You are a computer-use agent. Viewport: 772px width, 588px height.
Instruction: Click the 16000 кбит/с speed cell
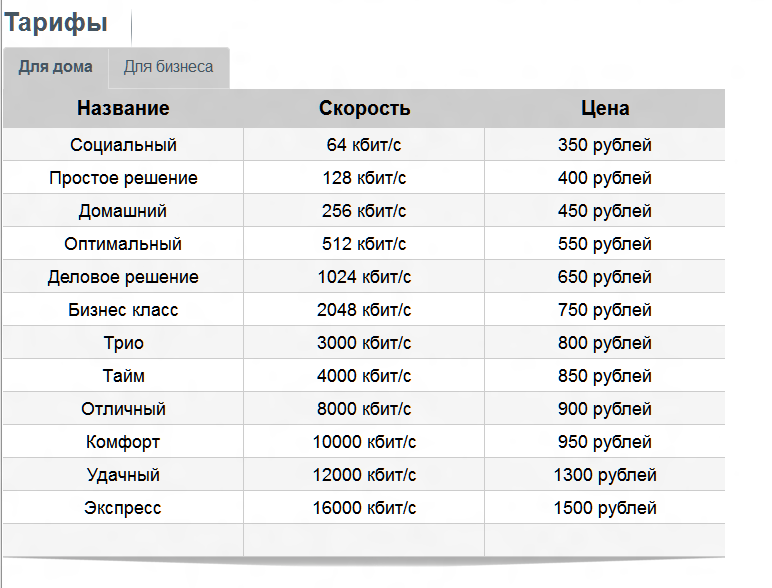pos(364,508)
